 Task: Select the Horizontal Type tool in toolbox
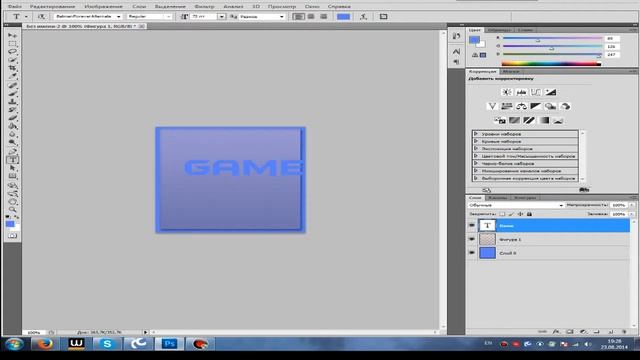(x=13, y=160)
